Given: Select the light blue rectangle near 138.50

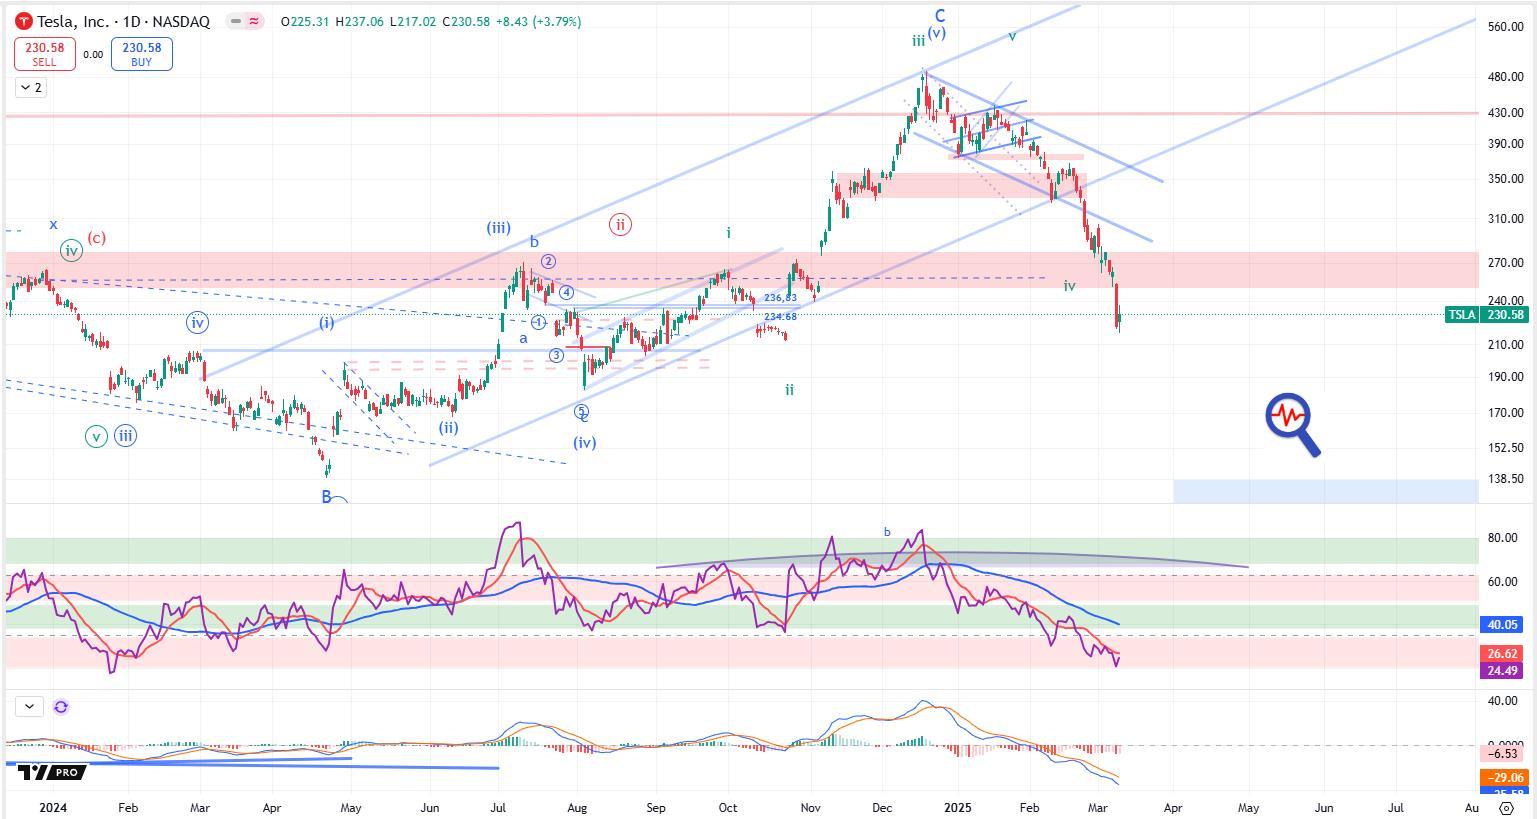Looking at the screenshot, I should (x=1326, y=491).
